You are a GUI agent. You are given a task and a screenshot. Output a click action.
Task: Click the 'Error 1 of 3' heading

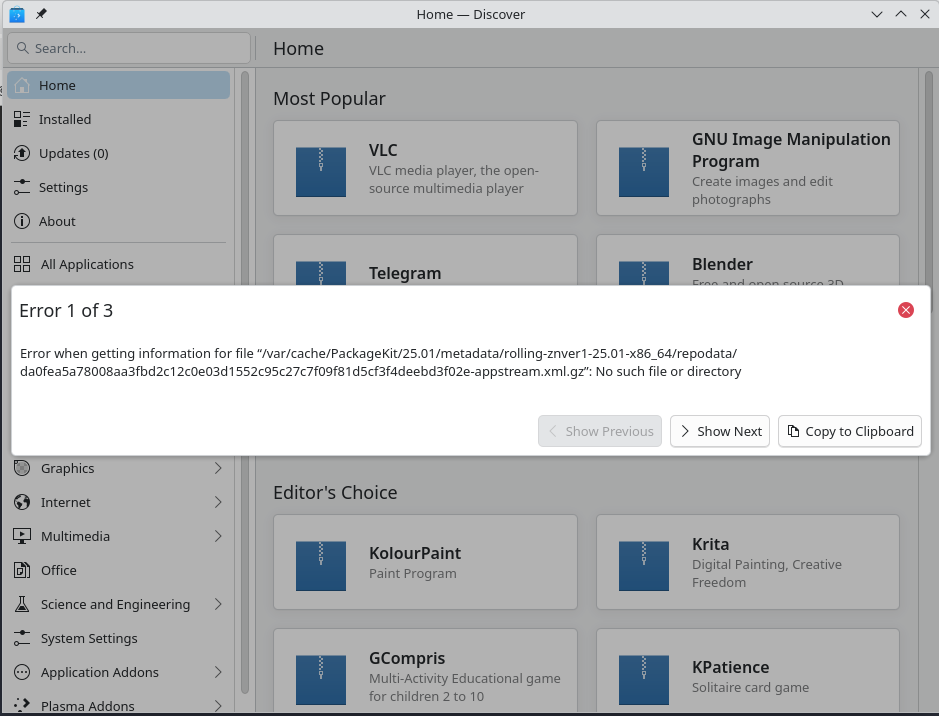(66, 311)
